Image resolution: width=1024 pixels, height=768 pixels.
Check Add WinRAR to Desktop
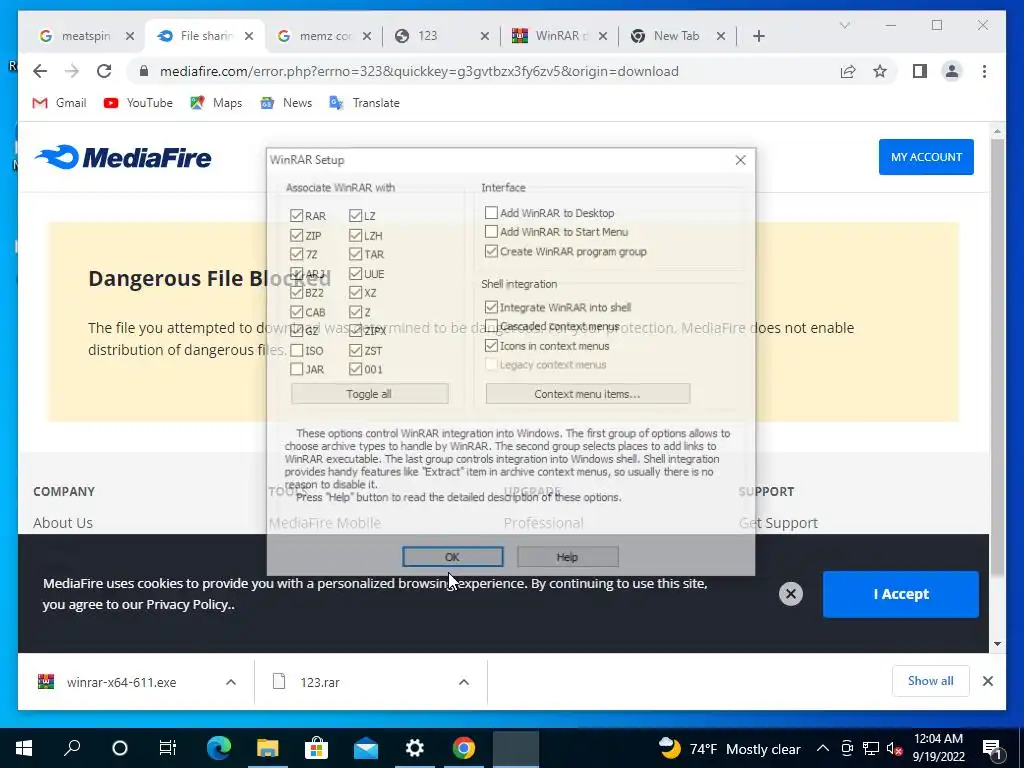[x=491, y=213]
